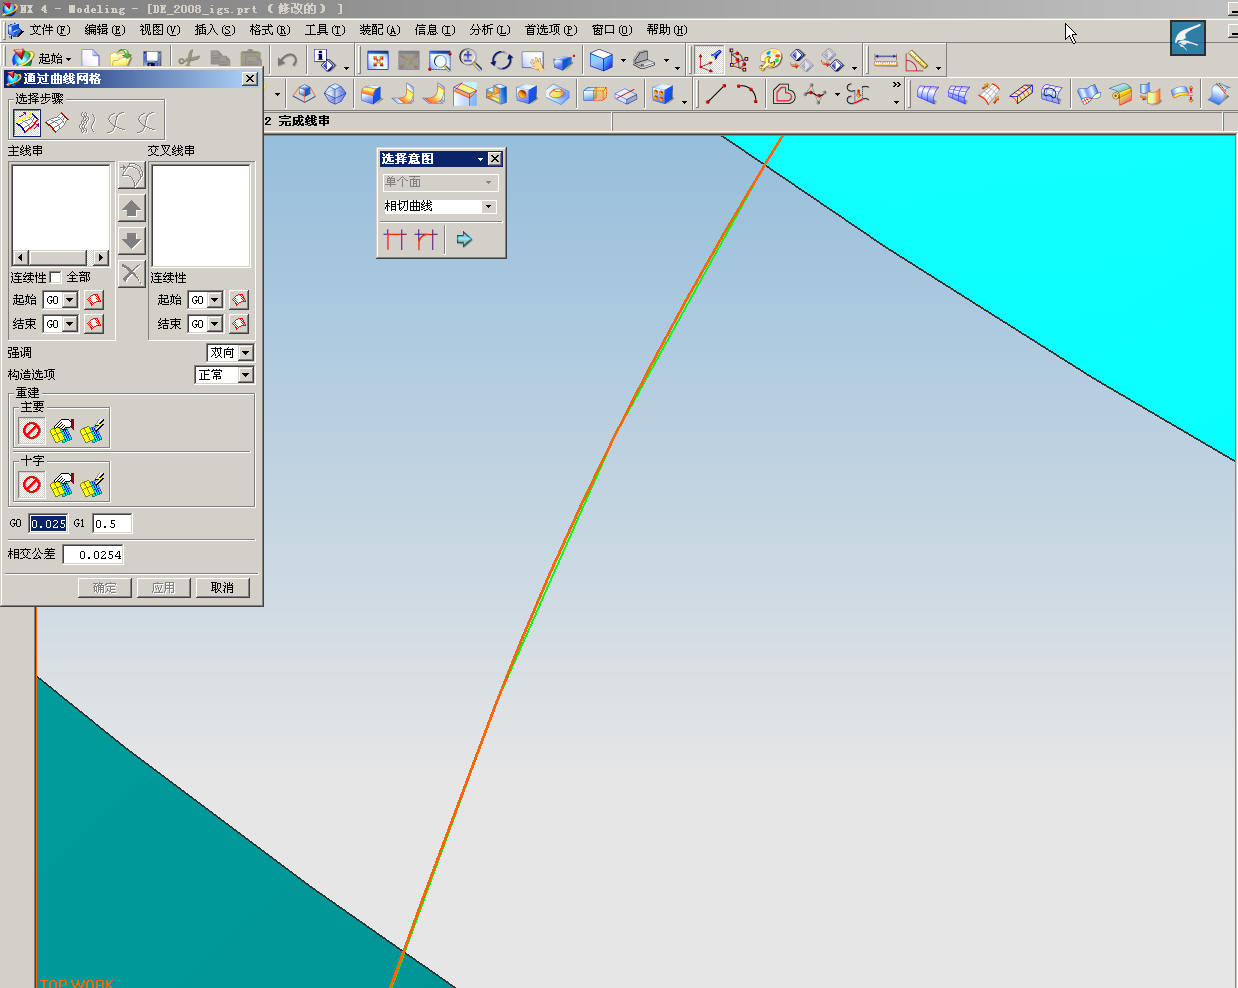This screenshot has width=1238, height=988.
Task: Click the G1 tolerance input field
Action: click(112, 524)
